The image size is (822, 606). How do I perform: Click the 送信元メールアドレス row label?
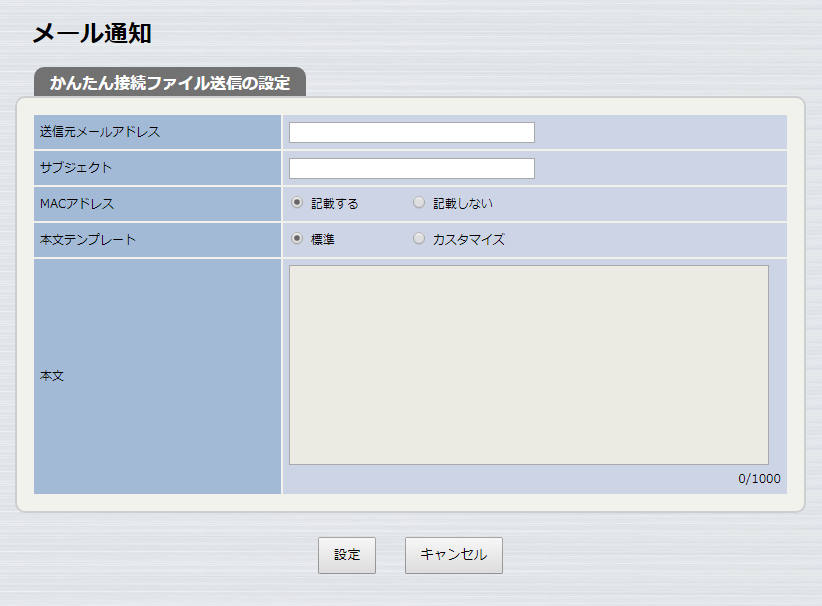click(100, 132)
